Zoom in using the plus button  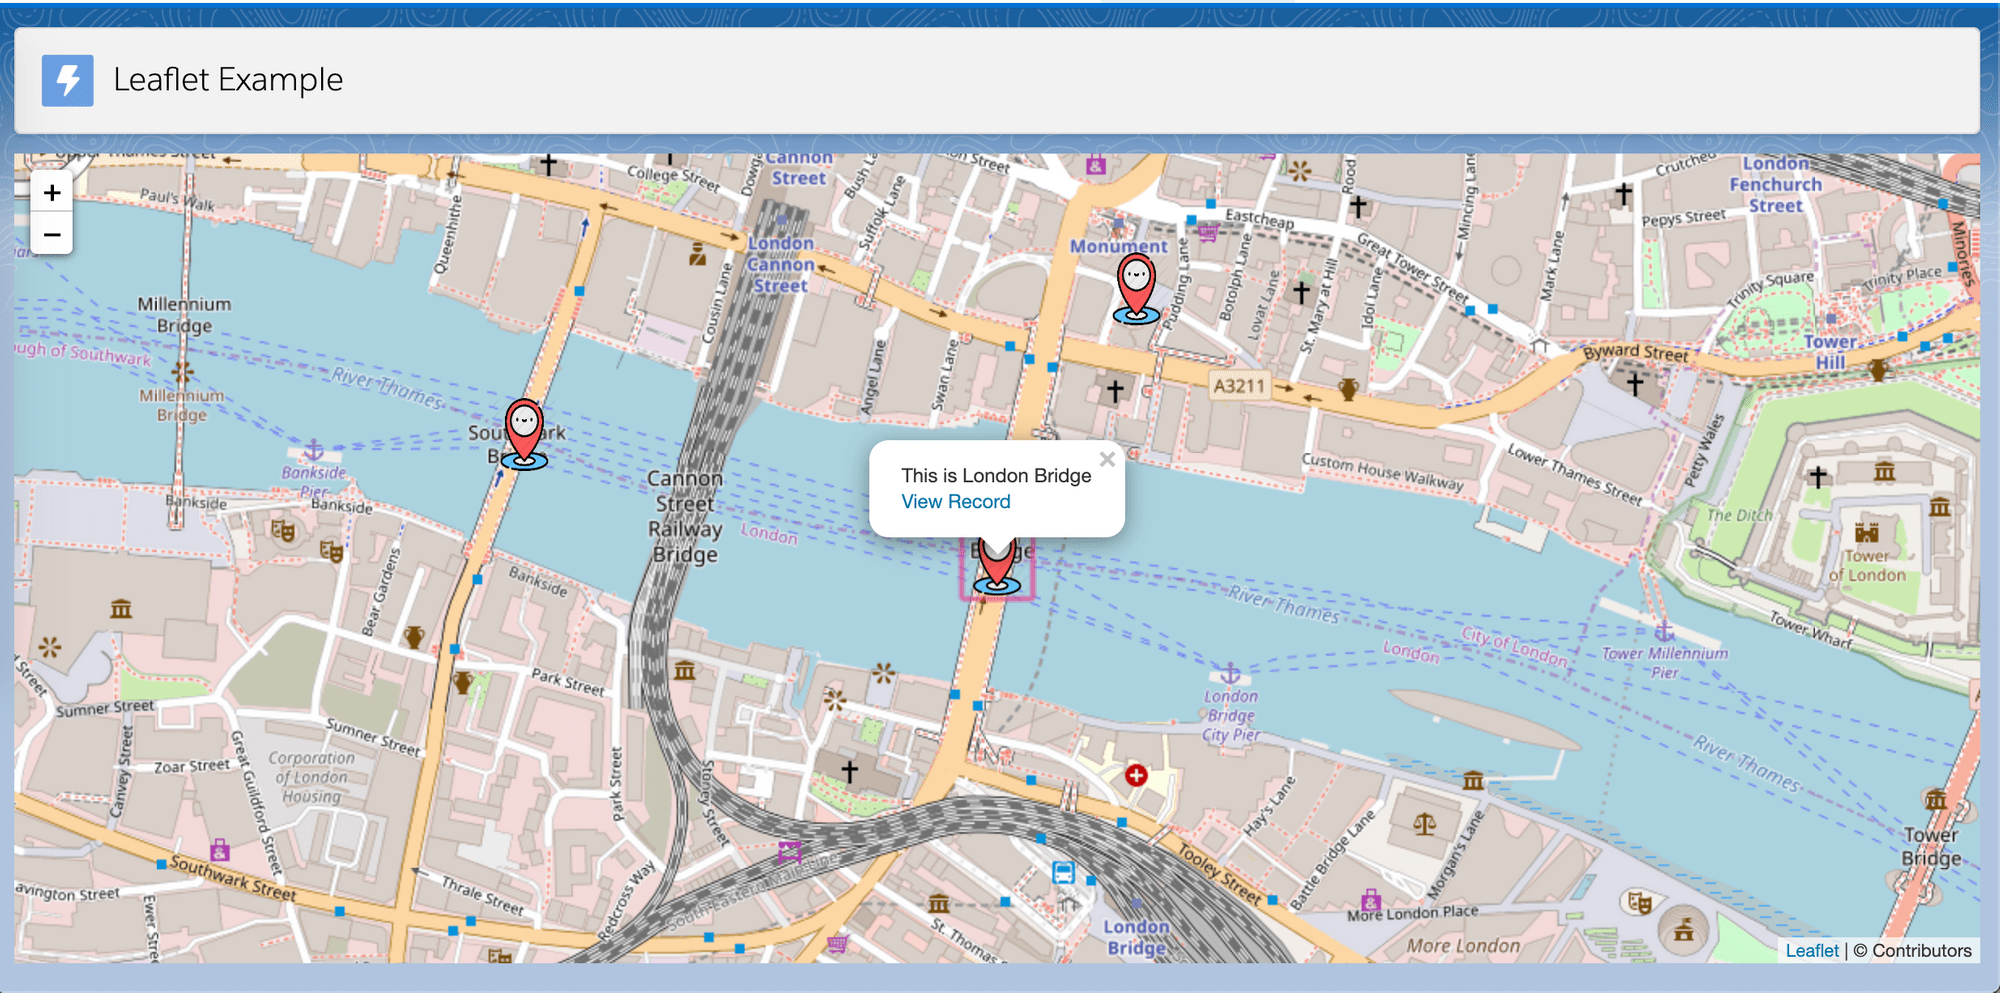coord(52,192)
